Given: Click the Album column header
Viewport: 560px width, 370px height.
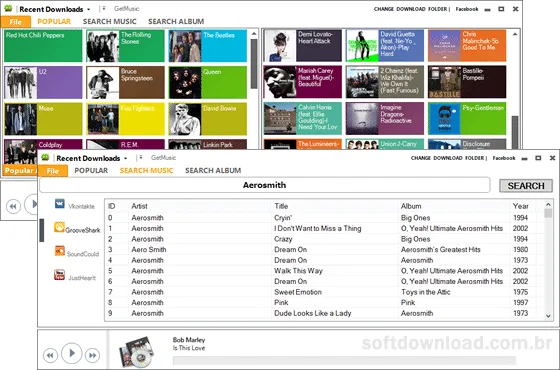Looking at the screenshot, I should [x=454, y=206].
